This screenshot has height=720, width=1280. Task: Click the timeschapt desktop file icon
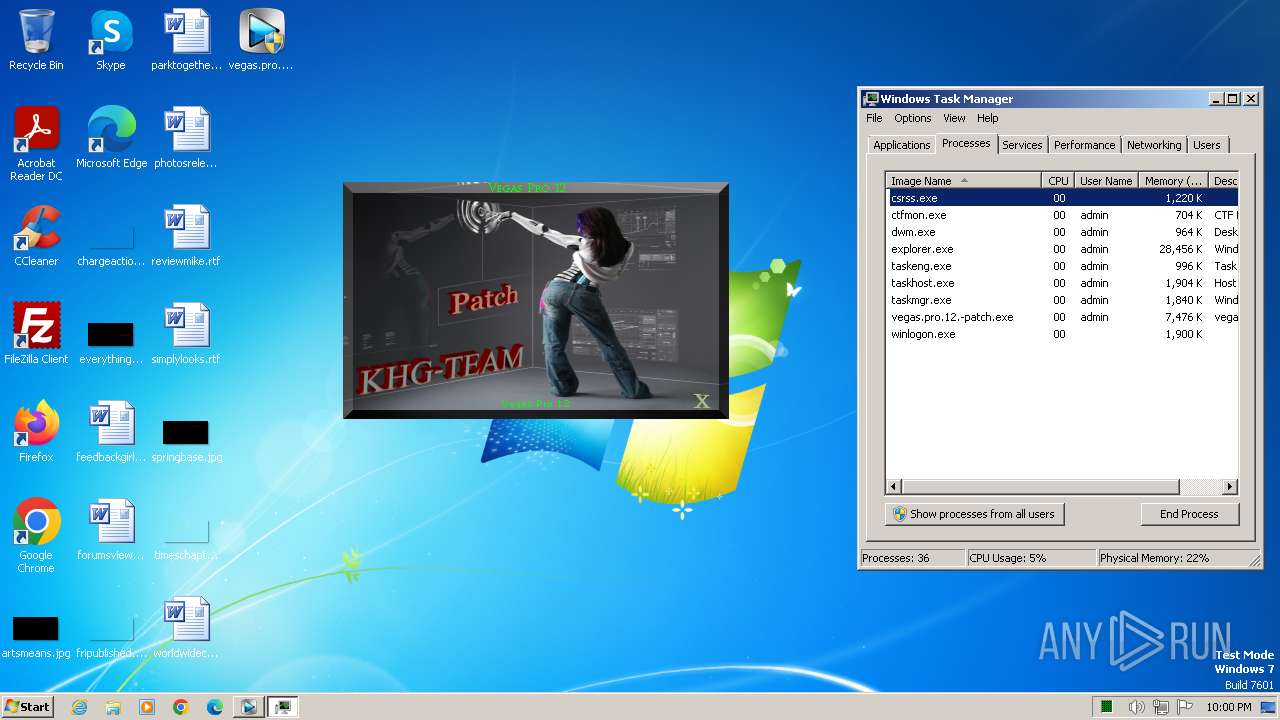tap(186, 540)
